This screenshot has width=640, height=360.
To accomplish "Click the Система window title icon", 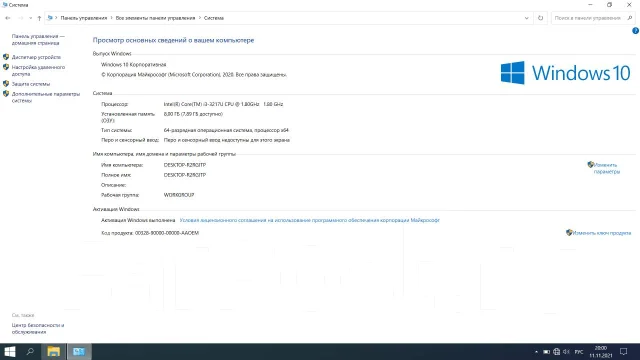I will pos(4,5).
